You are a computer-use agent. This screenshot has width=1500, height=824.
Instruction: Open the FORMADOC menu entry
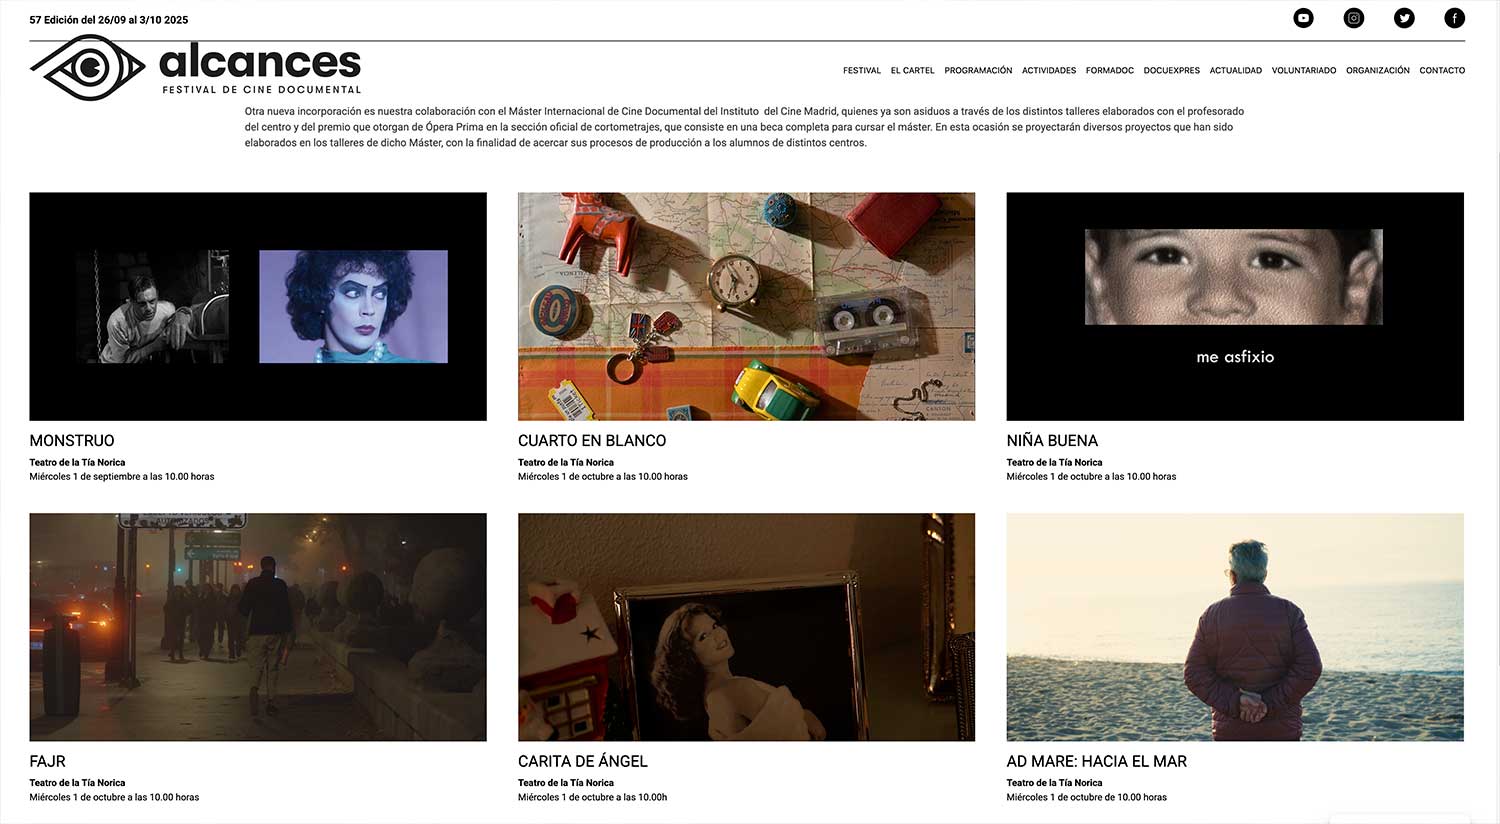(x=1110, y=71)
